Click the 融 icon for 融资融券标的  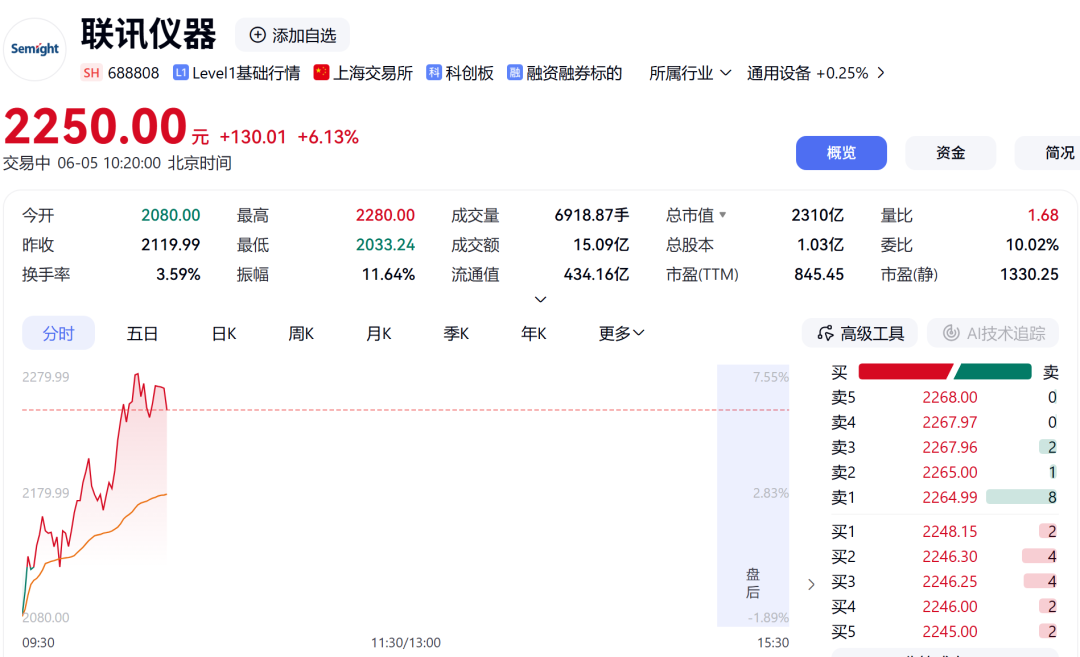pos(515,72)
